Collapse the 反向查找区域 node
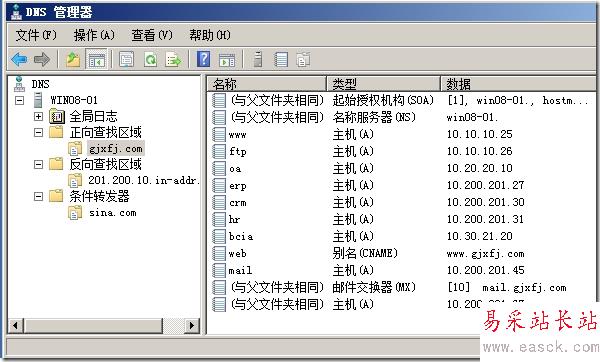Screen dimensions: 600x362 [x=38, y=165]
